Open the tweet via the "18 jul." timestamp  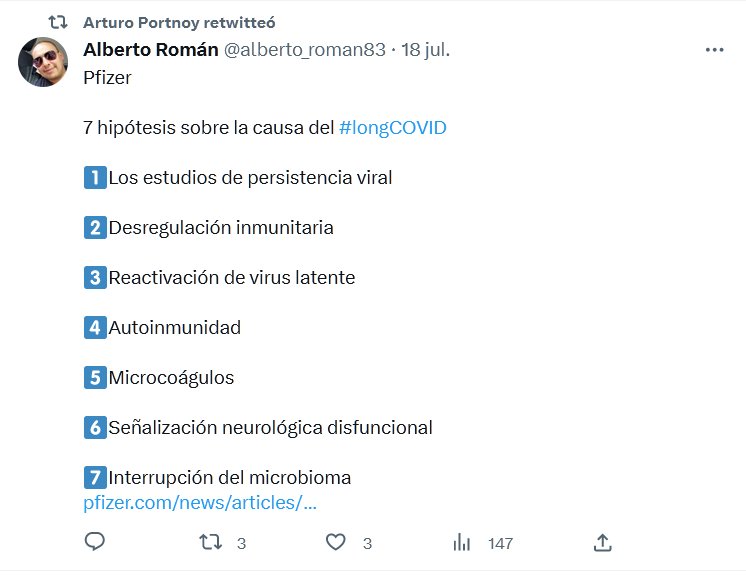(x=425, y=50)
